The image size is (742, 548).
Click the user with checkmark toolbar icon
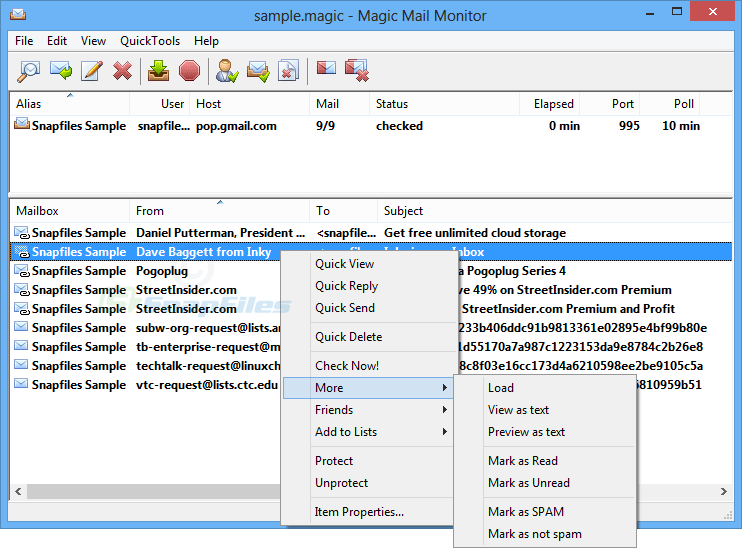(227, 71)
